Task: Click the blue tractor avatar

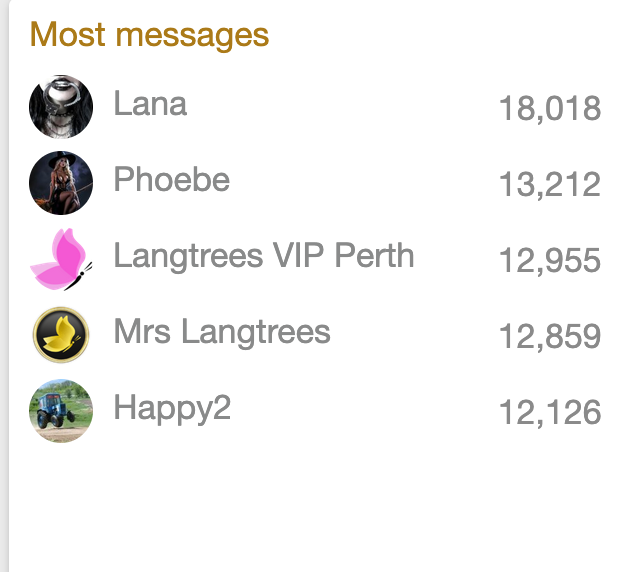Action: point(61,411)
